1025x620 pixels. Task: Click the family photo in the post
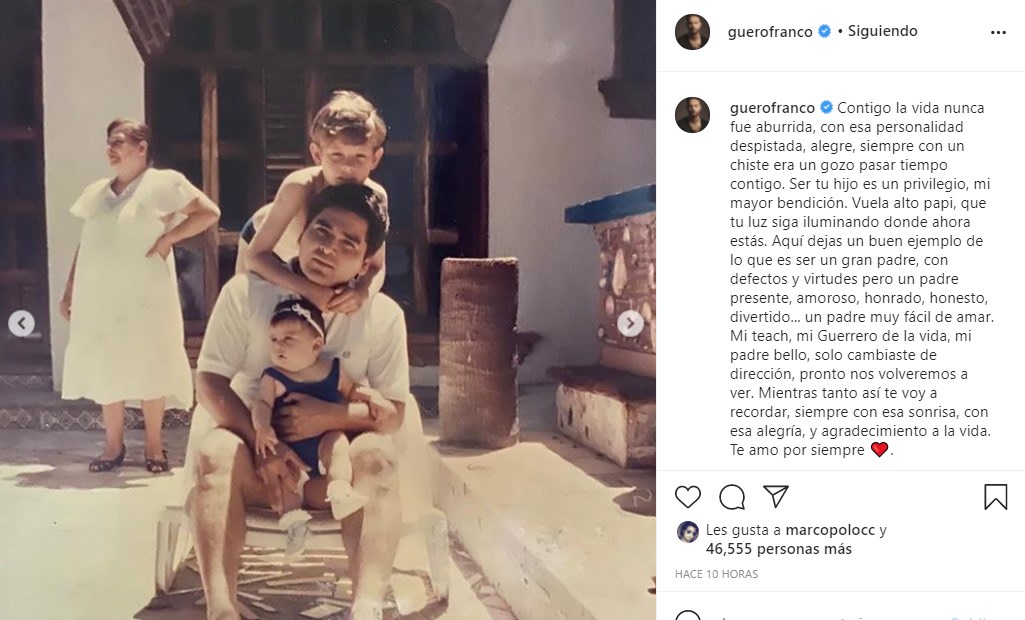pyautogui.click(x=328, y=310)
